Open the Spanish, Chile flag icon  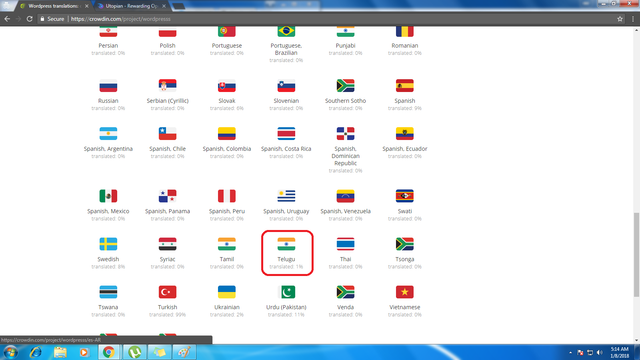(167, 134)
